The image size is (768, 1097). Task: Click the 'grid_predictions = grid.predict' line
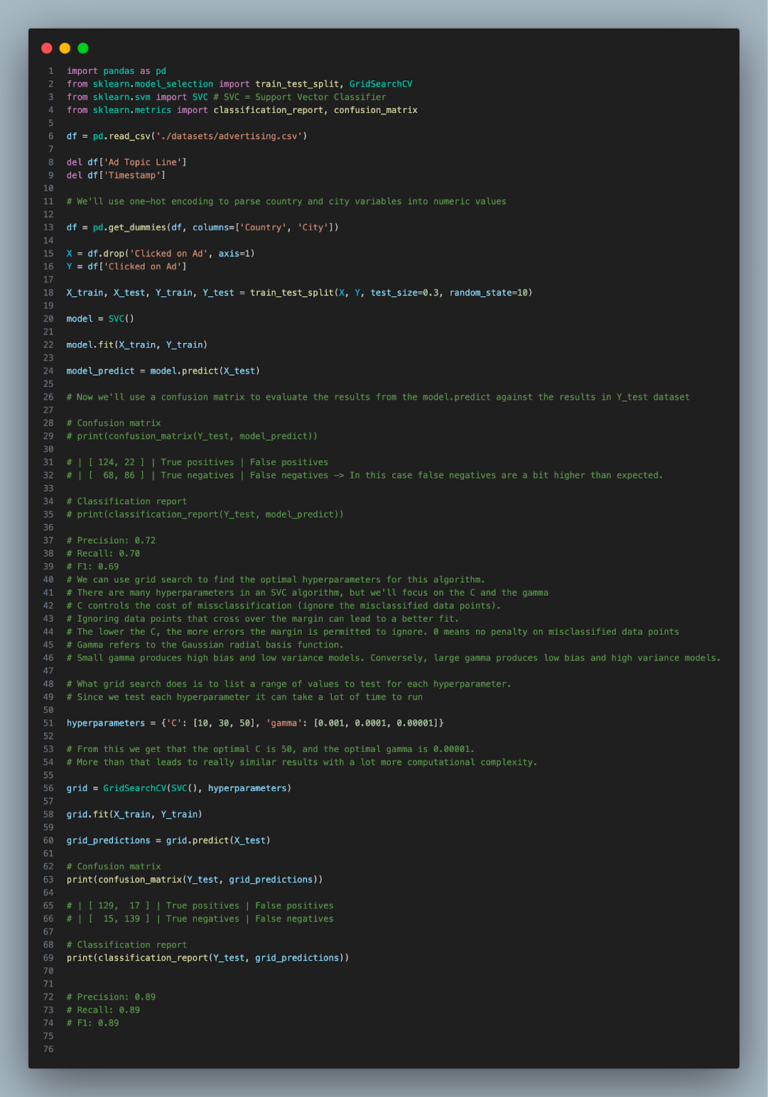pyautogui.click(x=168, y=840)
